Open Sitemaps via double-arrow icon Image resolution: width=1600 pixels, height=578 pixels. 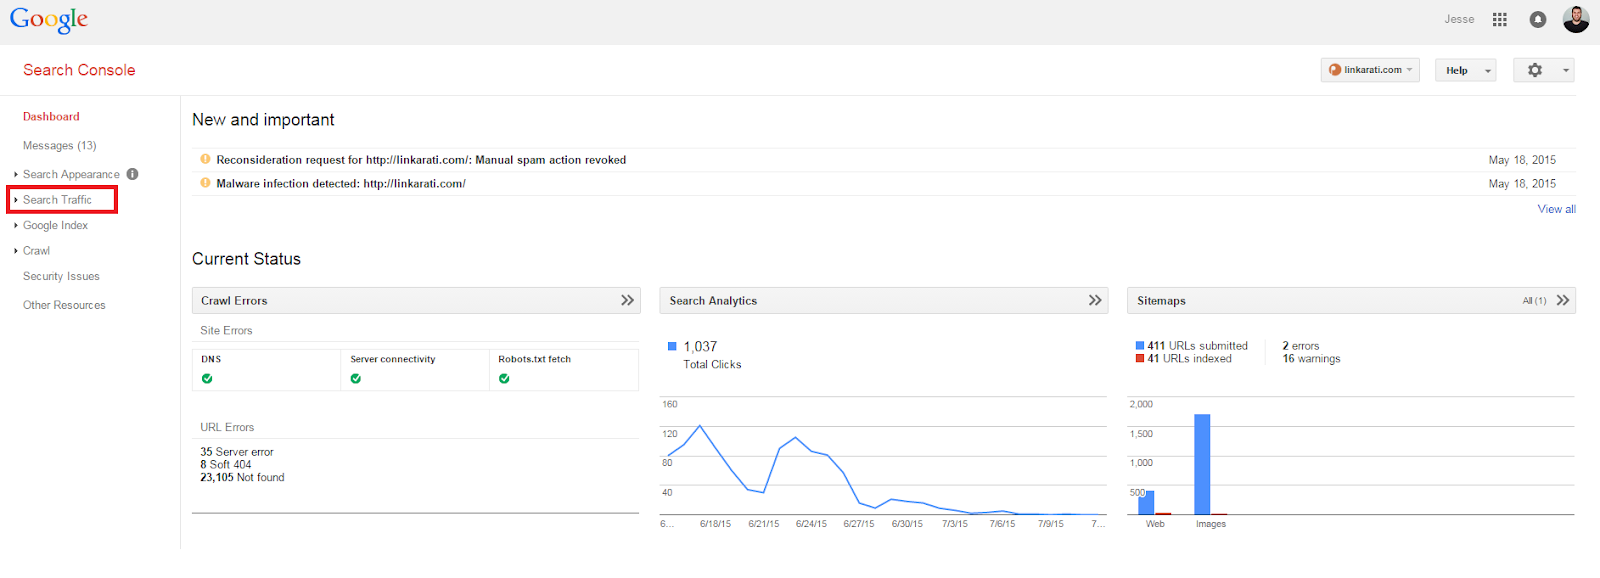click(1563, 300)
